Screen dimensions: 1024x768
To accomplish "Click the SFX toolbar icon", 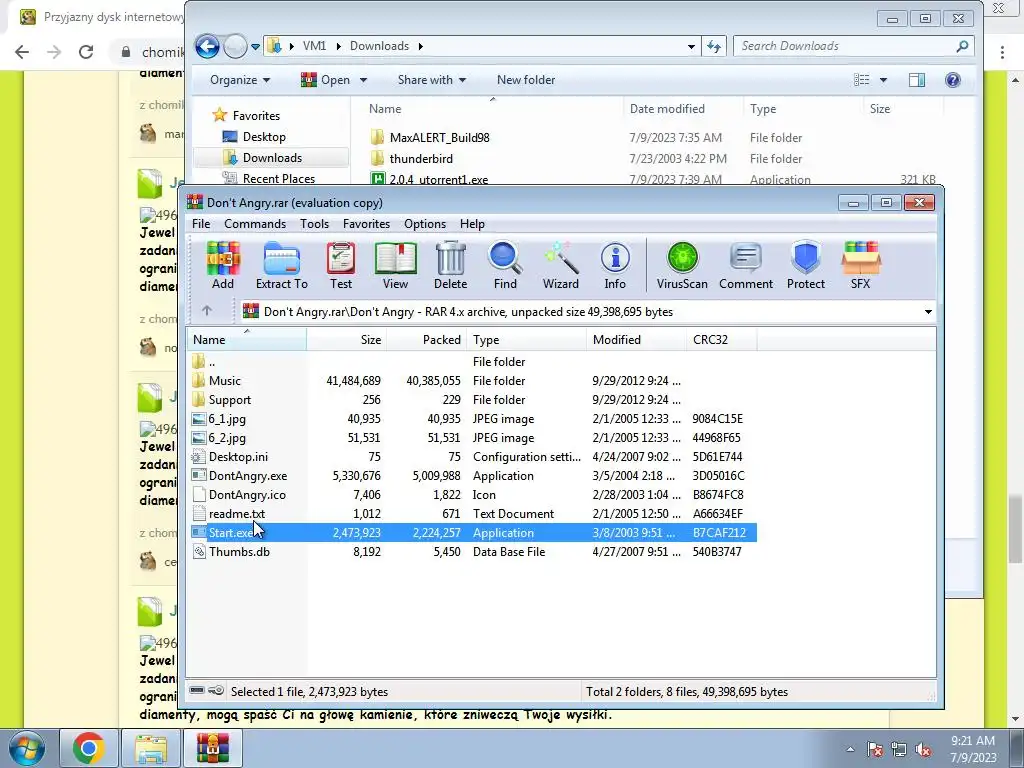I will [860, 265].
